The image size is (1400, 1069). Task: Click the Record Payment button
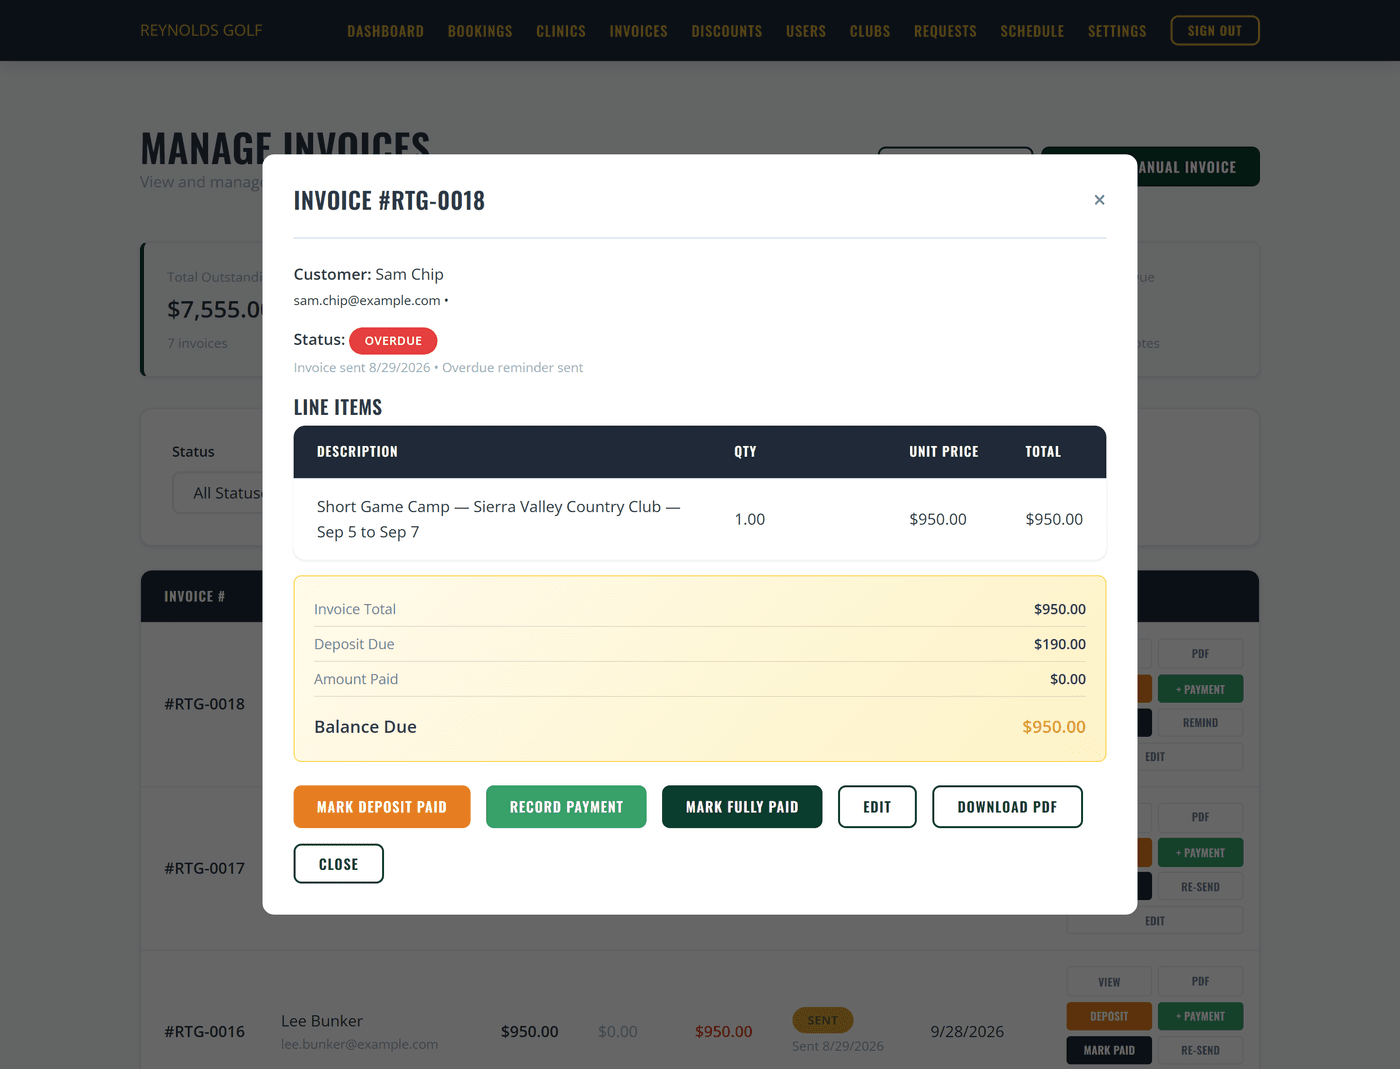click(566, 807)
